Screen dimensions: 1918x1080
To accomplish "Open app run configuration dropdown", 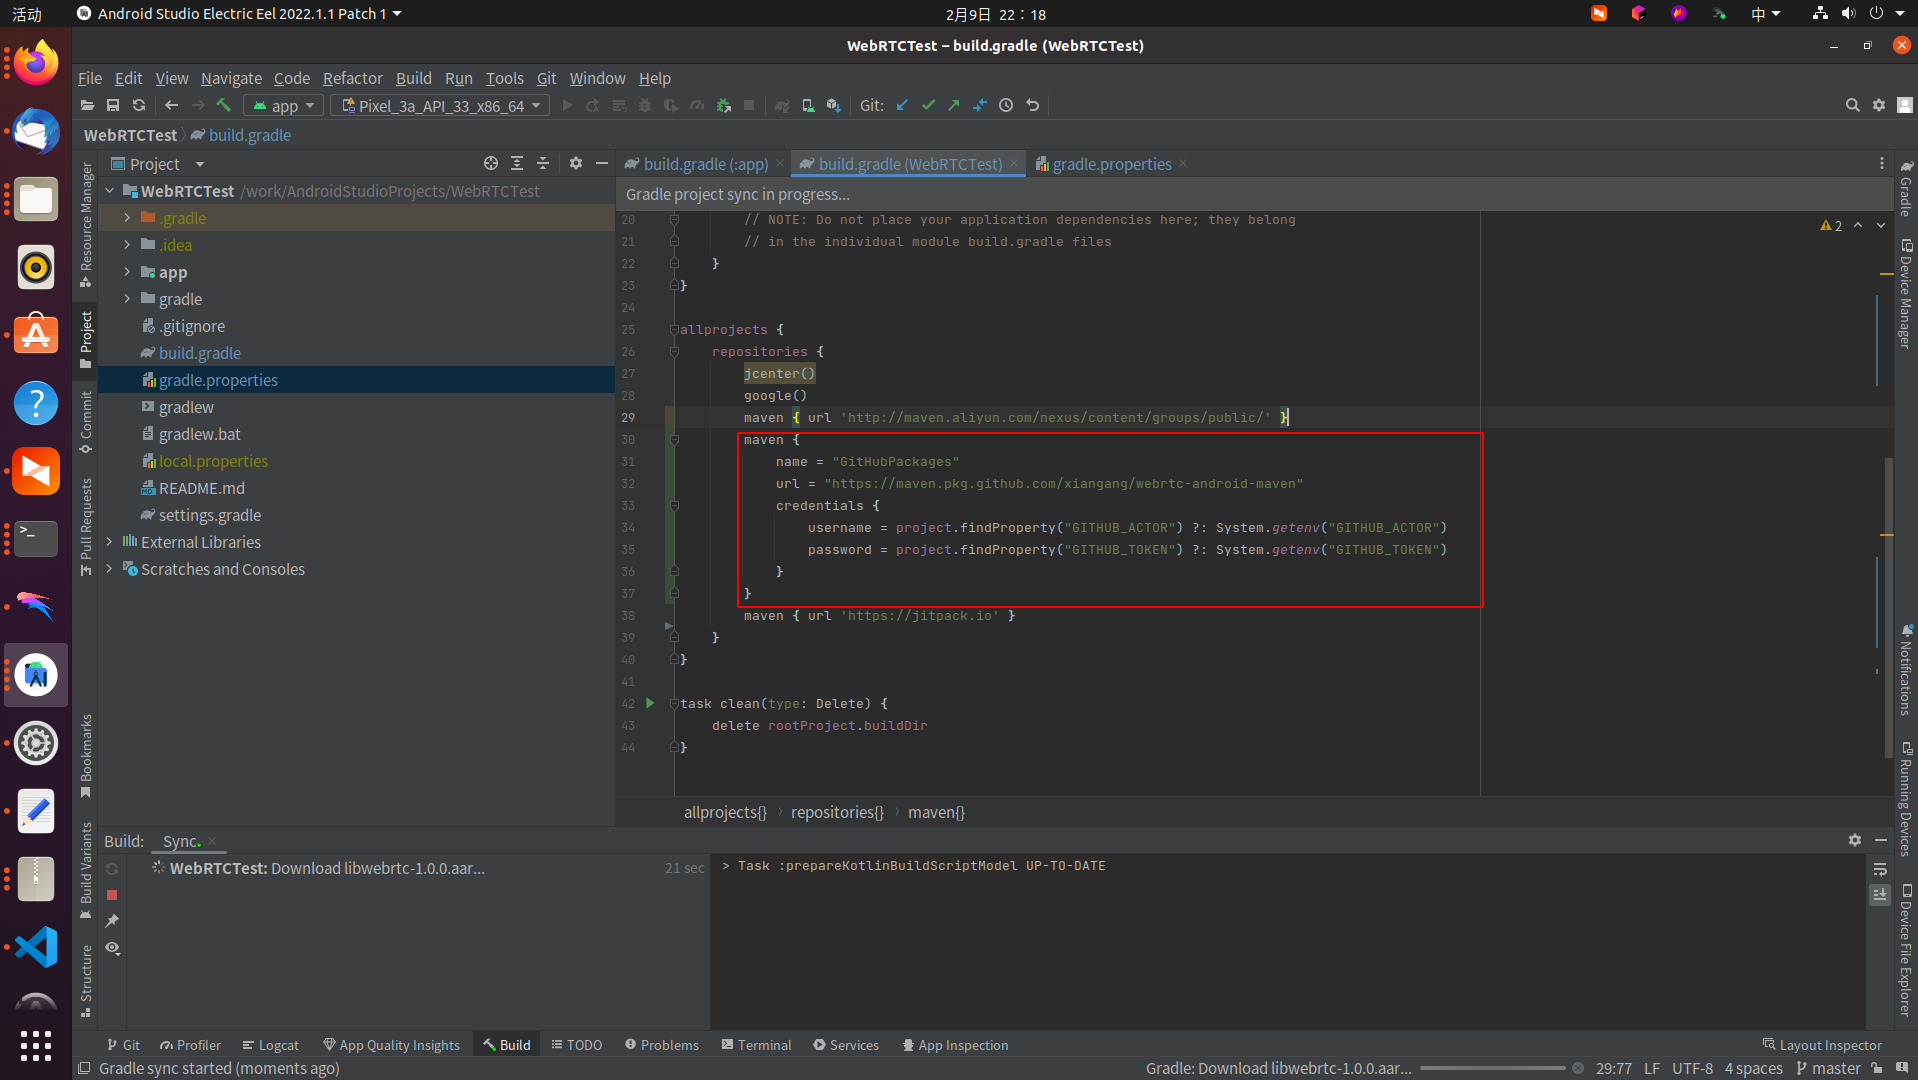I will tap(284, 105).
